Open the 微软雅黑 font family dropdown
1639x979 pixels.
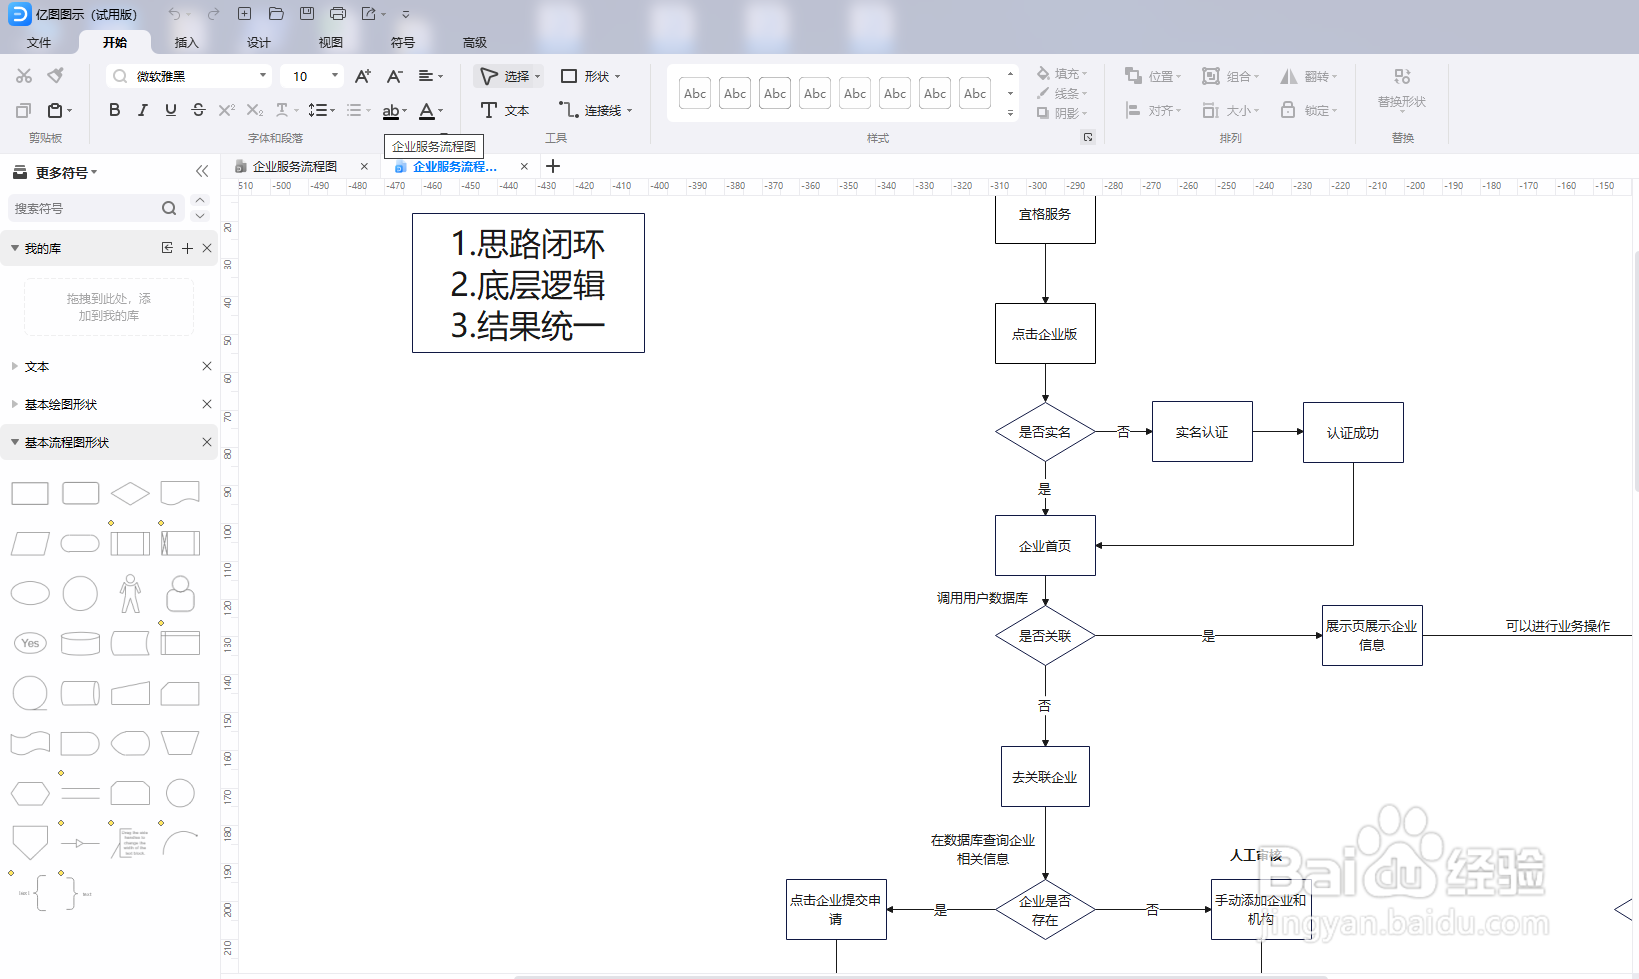[x=263, y=76]
